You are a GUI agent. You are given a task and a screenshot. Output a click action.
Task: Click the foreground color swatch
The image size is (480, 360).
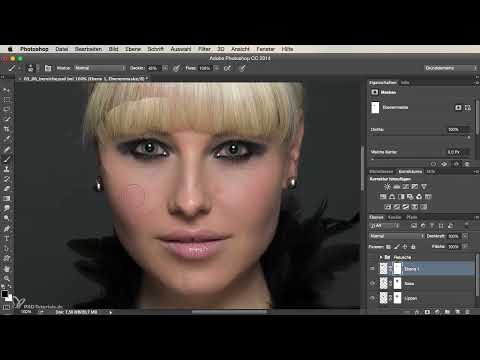coord(5,294)
